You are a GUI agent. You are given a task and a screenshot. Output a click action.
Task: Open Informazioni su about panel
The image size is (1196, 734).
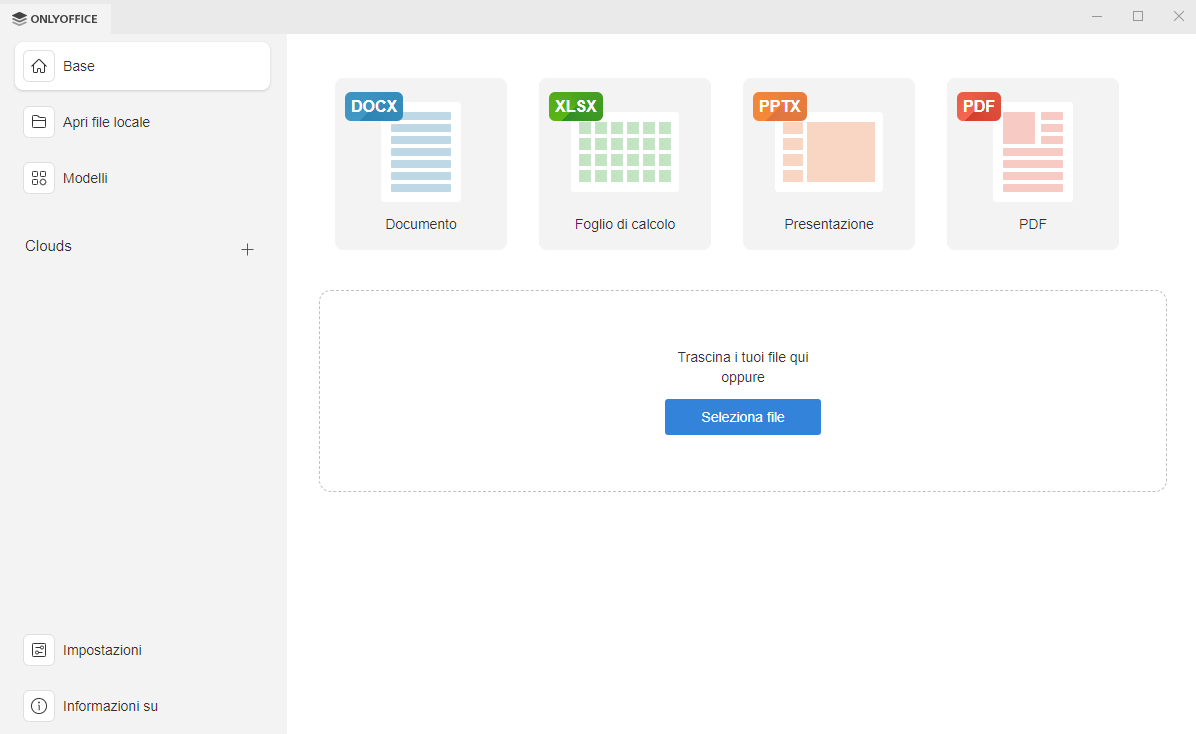click(x=109, y=705)
